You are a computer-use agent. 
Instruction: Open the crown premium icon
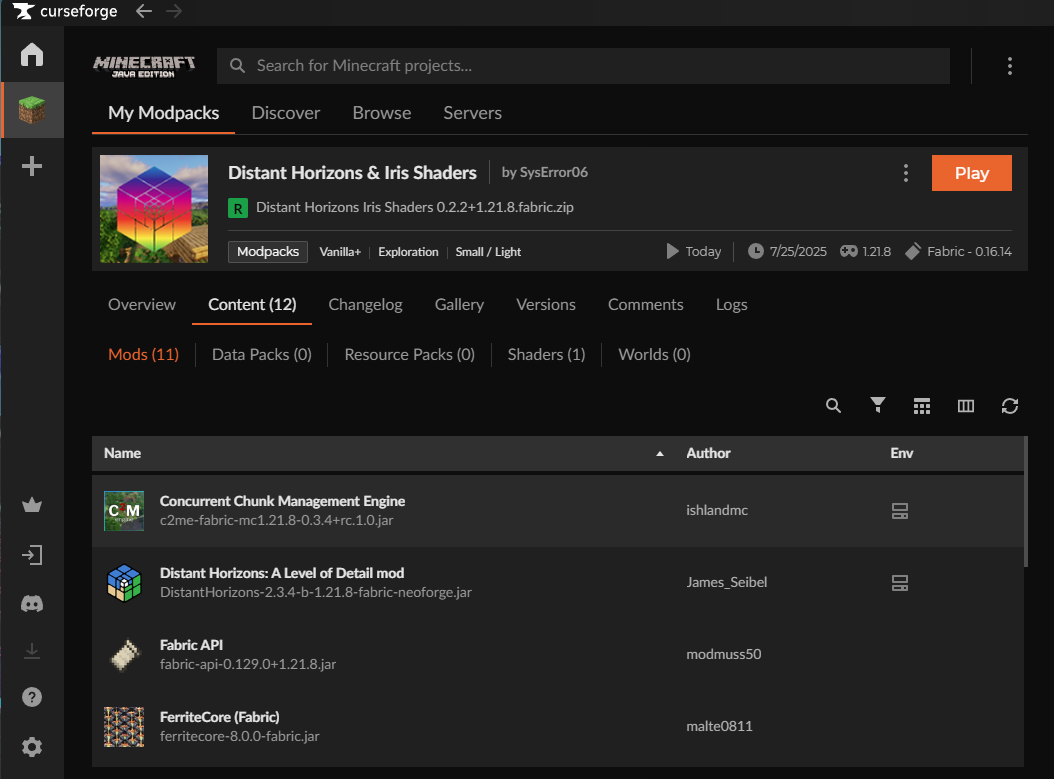pos(32,505)
